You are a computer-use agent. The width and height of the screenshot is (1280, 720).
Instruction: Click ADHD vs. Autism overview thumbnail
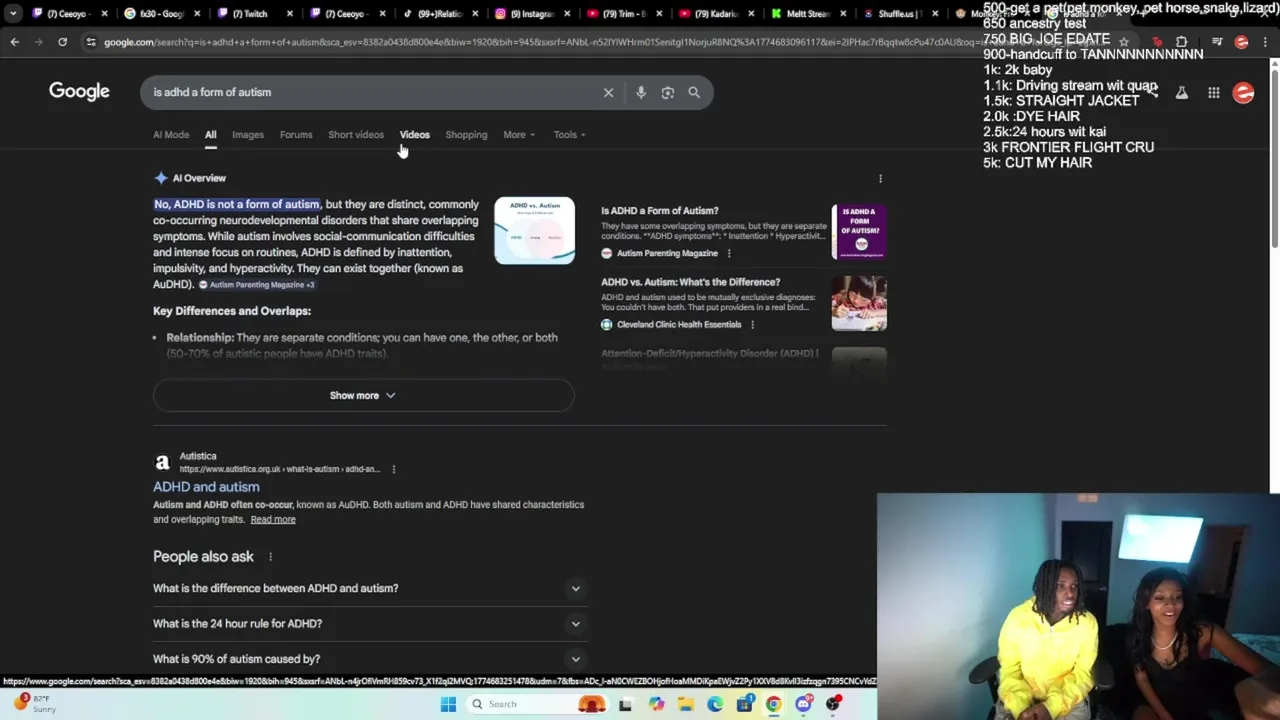[534, 230]
